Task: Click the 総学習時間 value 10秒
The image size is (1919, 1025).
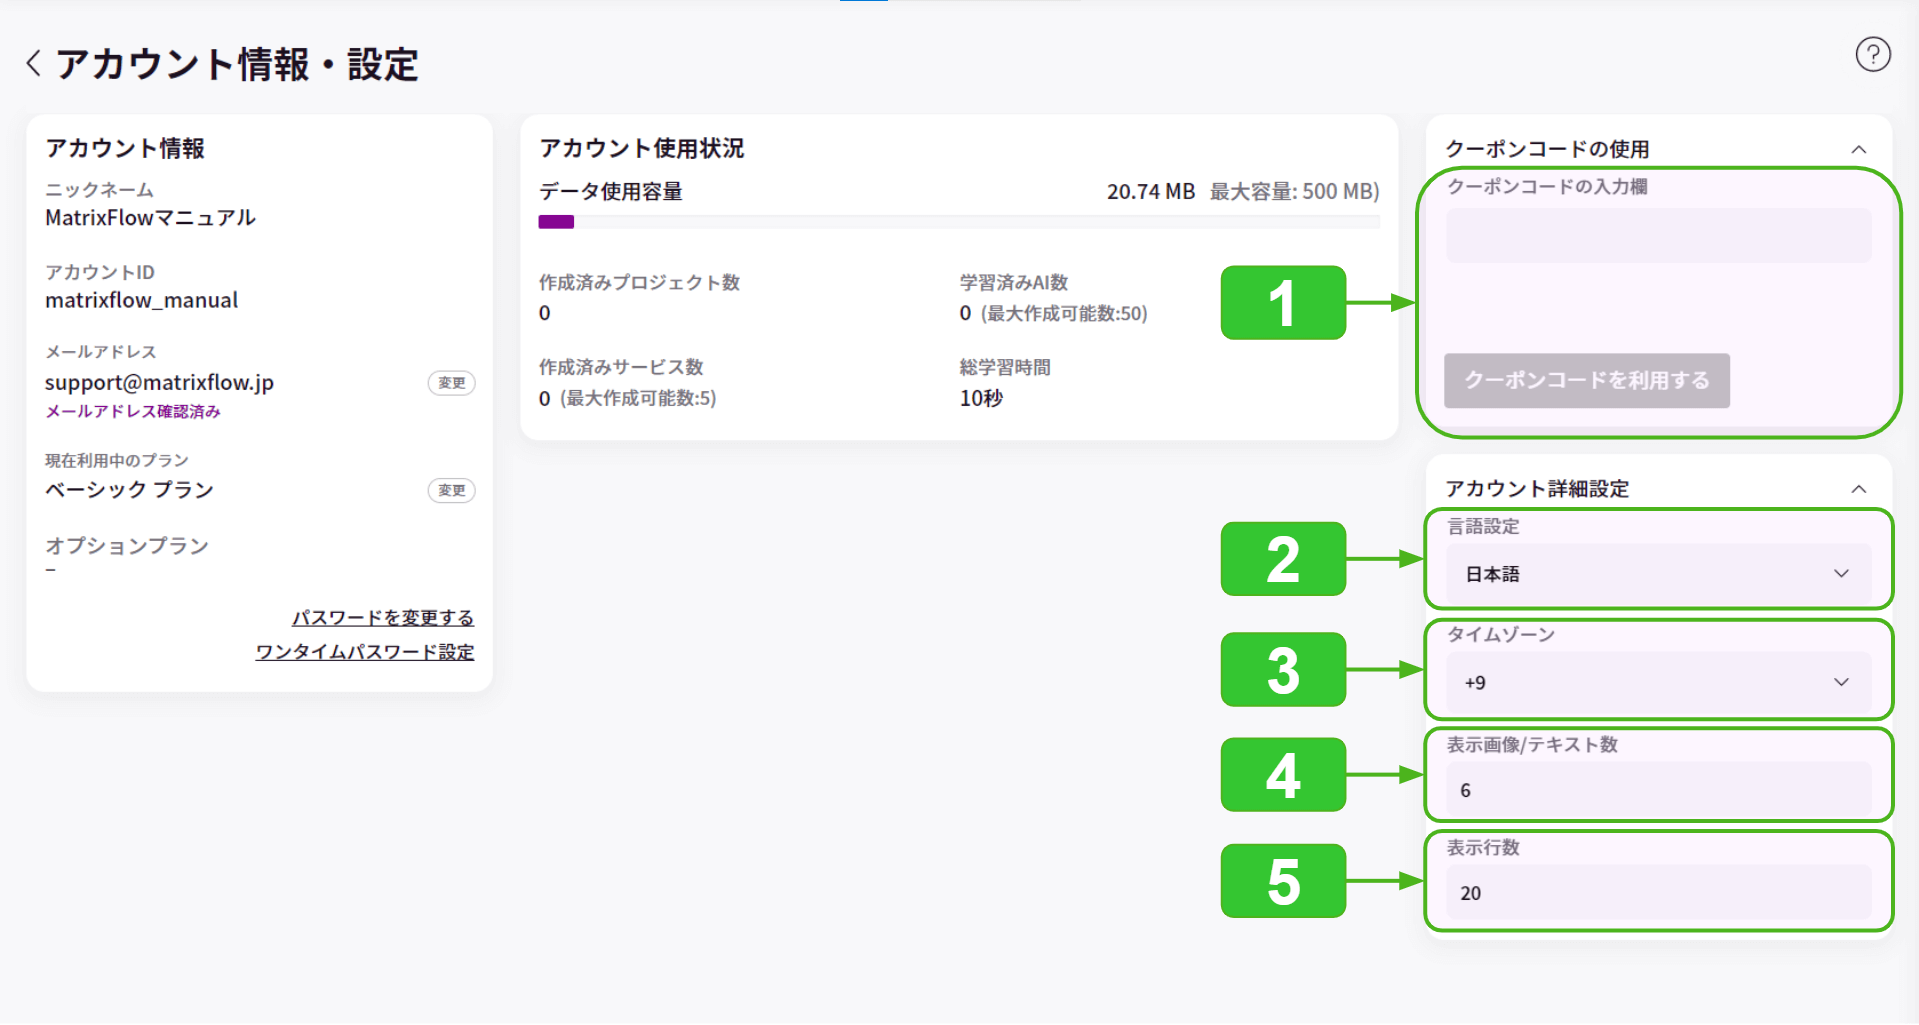Action: [x=981, y=398]
